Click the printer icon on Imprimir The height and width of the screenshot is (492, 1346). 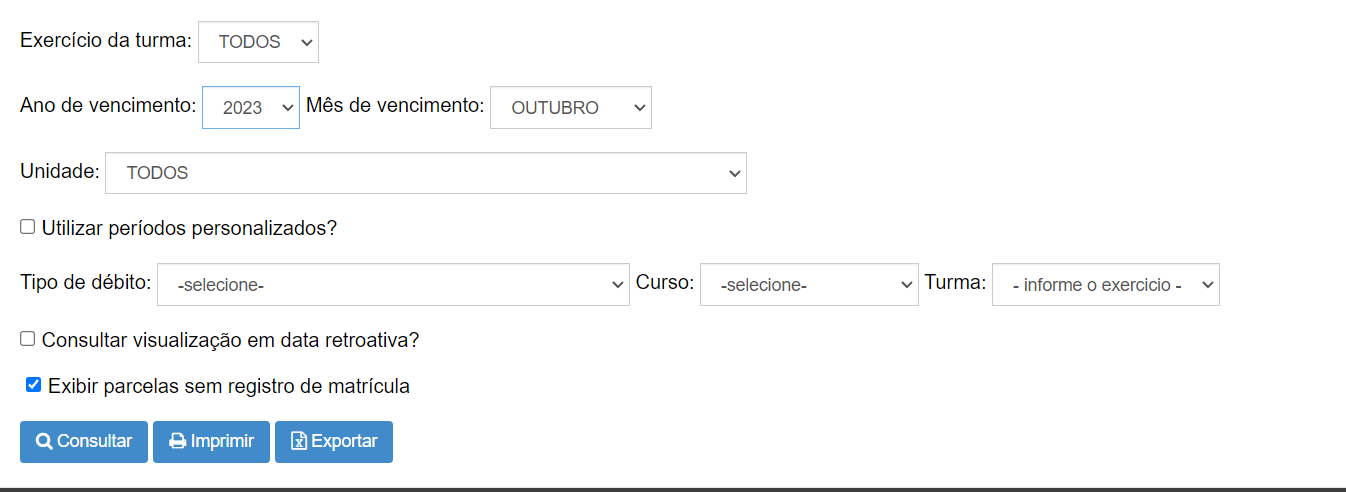tap(178, 441)
